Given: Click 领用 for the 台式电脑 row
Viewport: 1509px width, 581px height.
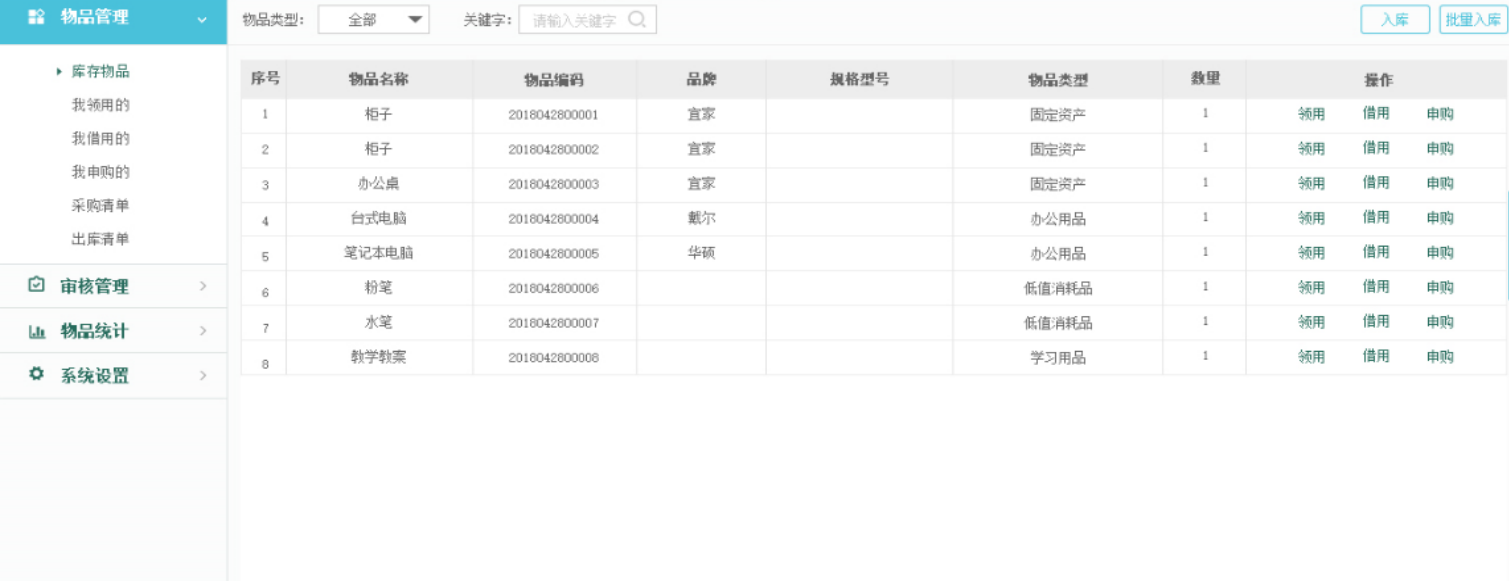Looking at the screenshot, I should pos(1311,218).
